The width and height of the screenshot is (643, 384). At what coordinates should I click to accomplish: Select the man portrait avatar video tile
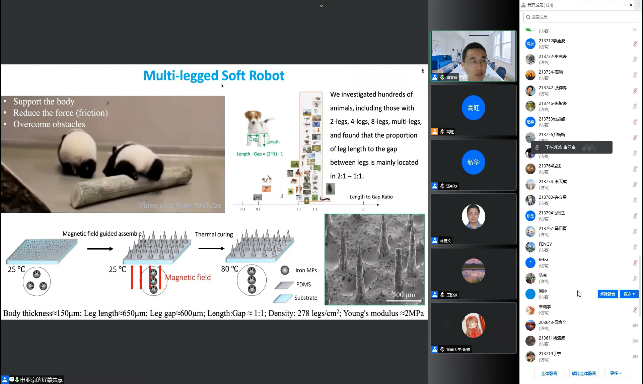point(473,219)
